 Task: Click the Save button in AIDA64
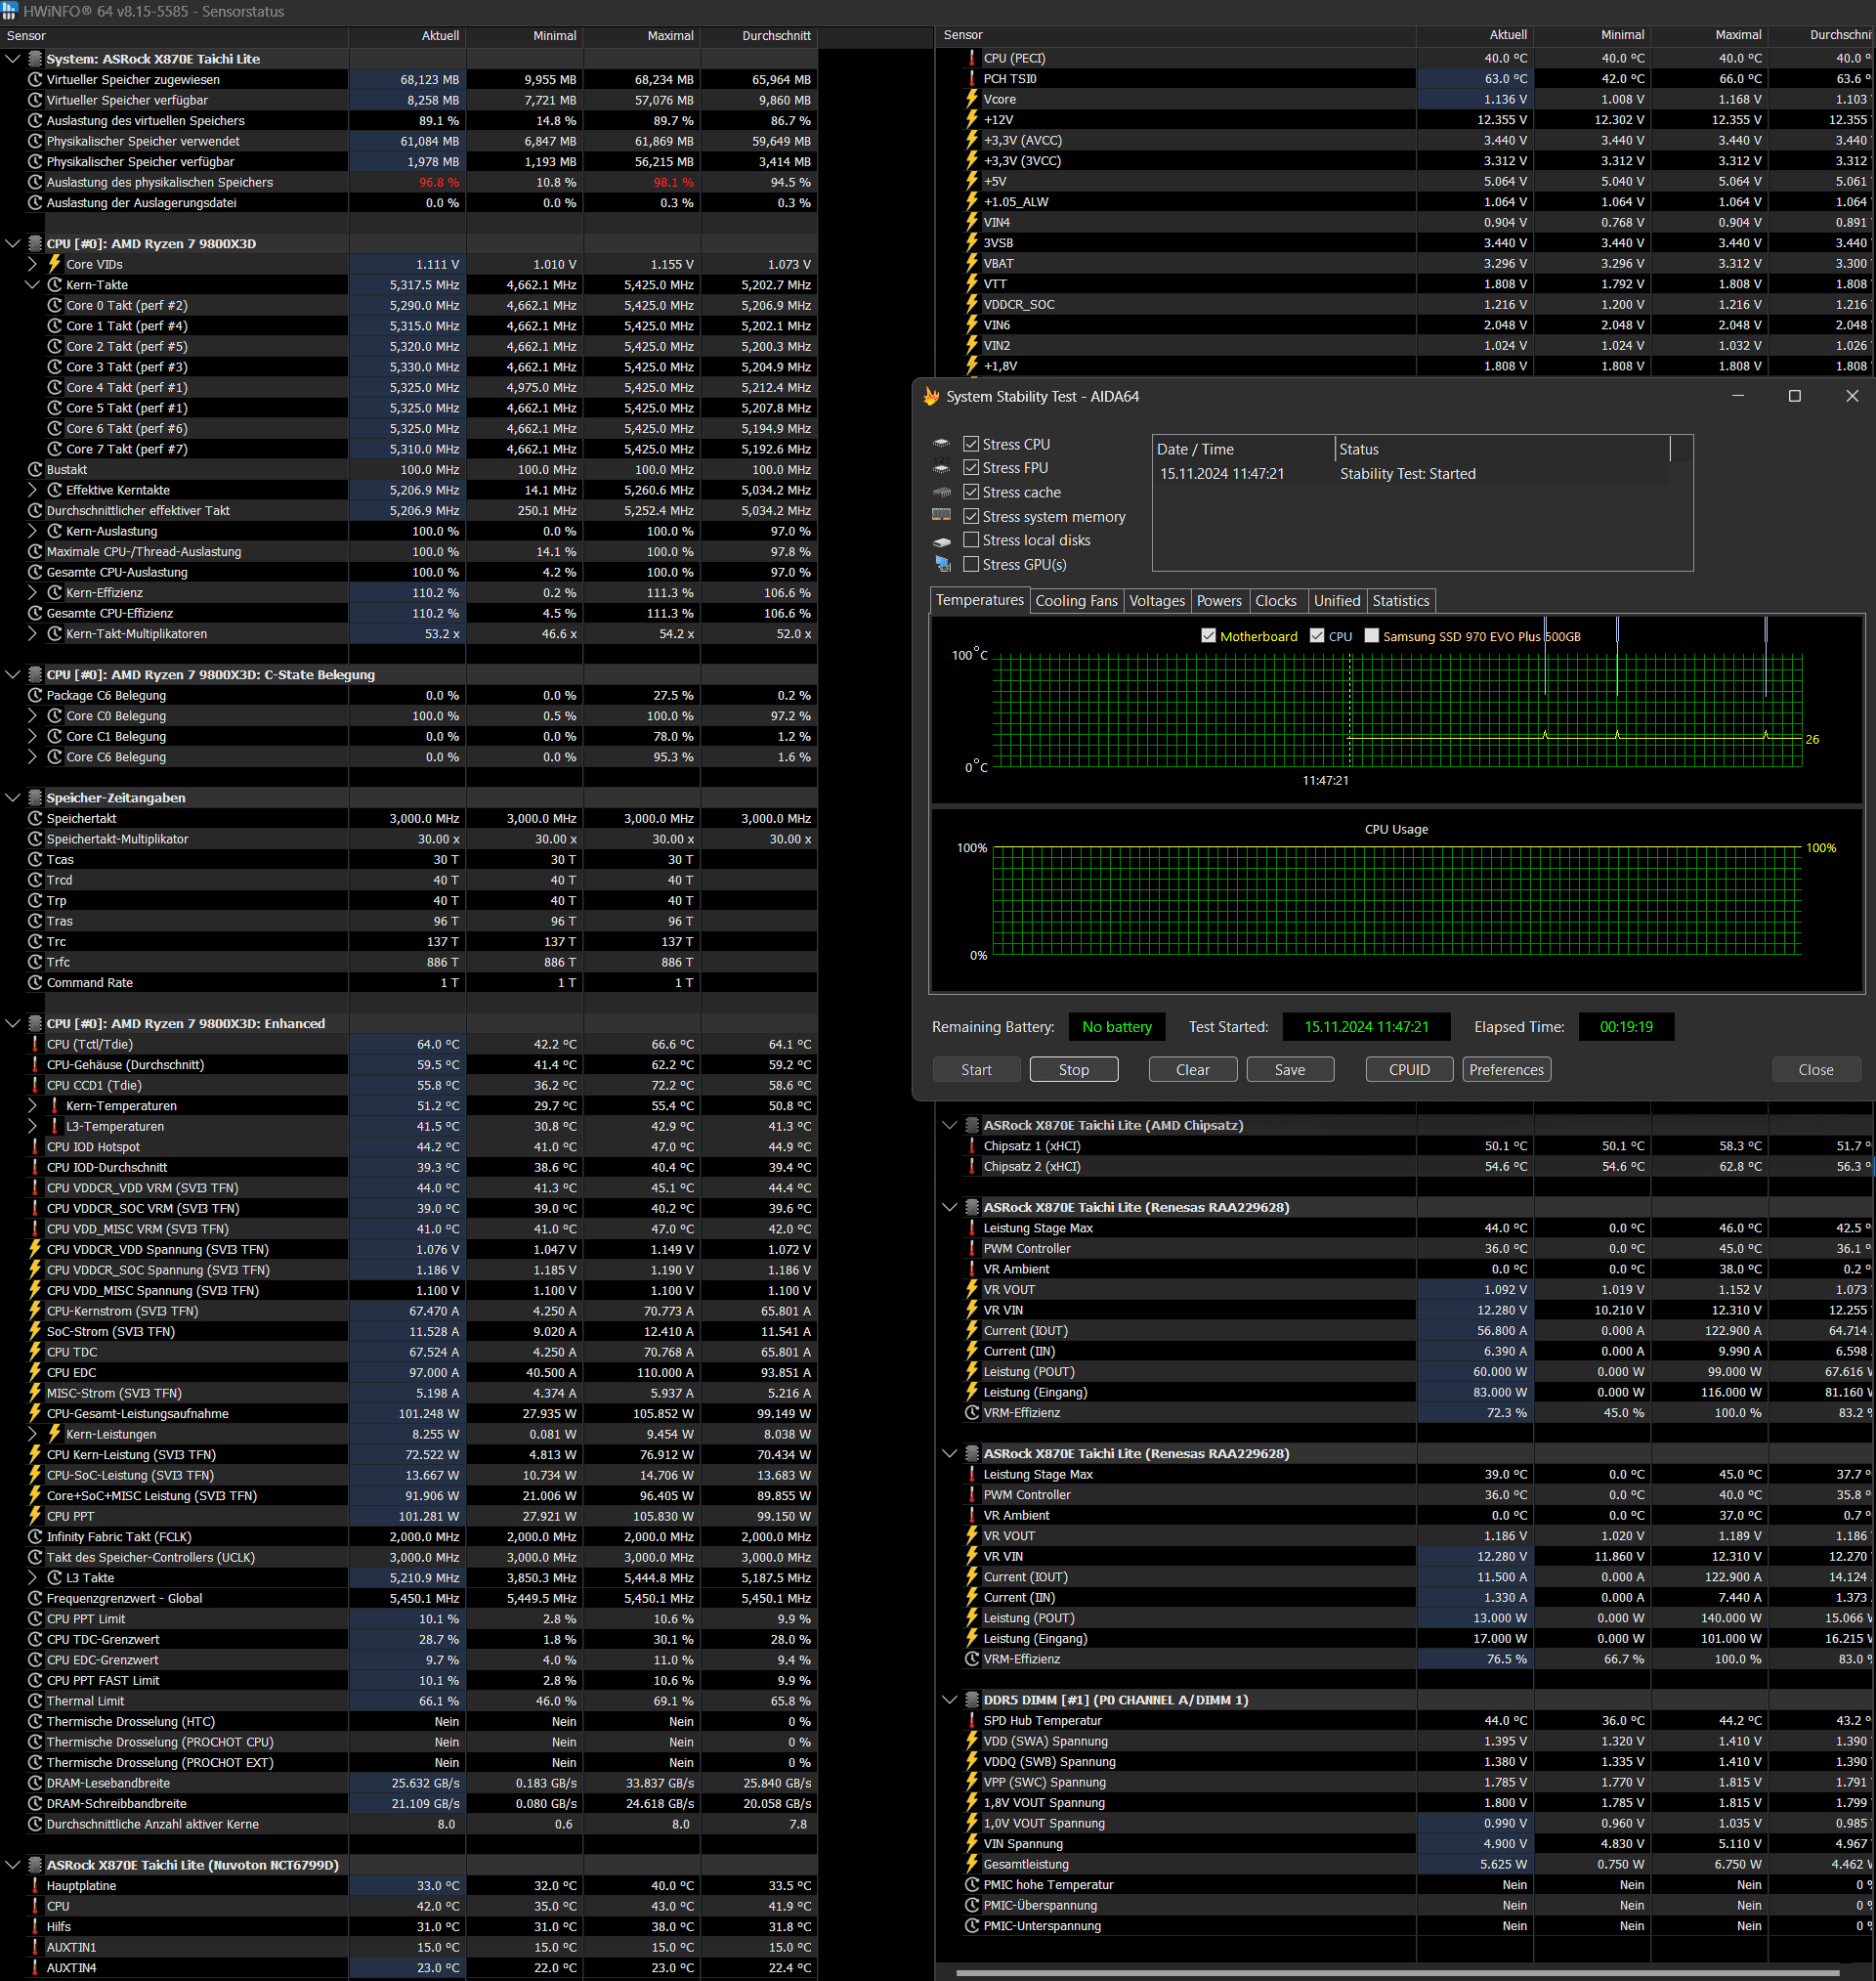click(1290, 1070)
